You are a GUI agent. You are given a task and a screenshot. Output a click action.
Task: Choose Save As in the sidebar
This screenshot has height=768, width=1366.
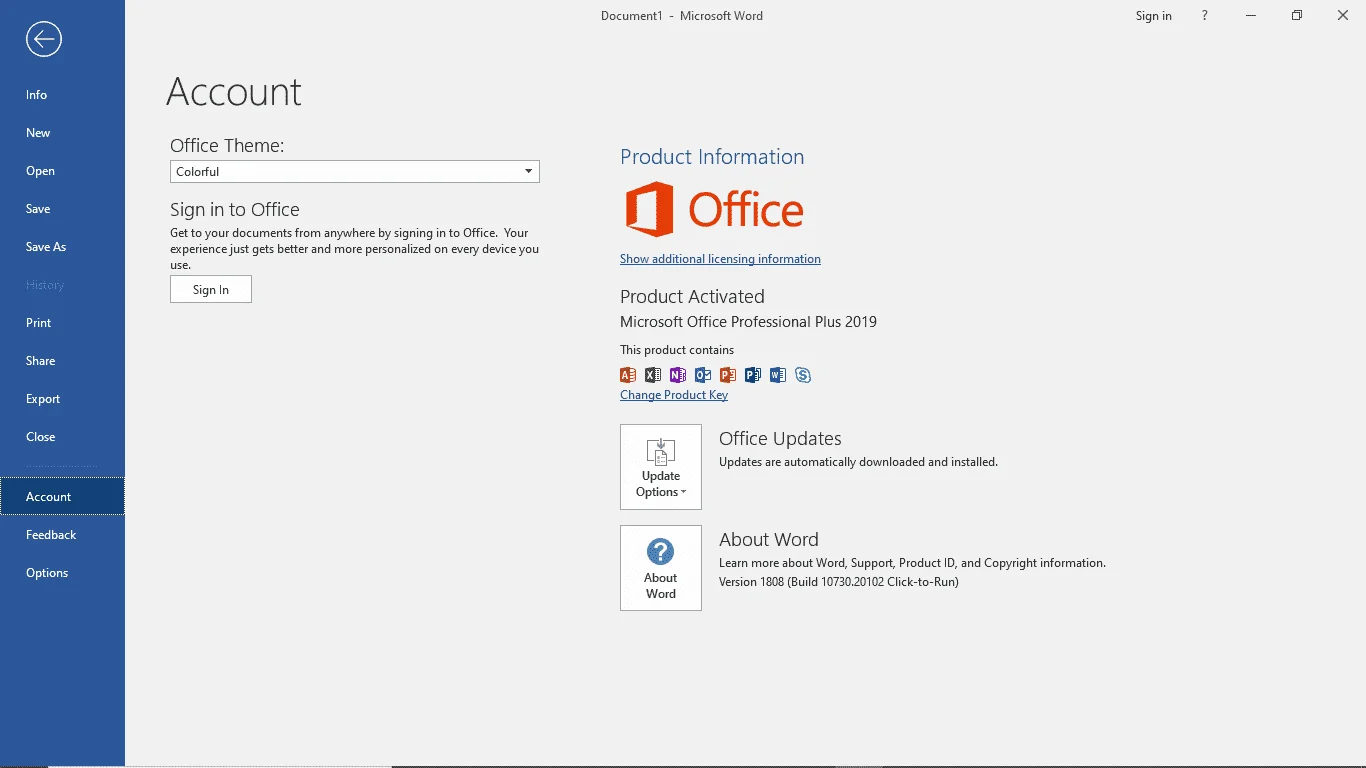coord(62,247)
